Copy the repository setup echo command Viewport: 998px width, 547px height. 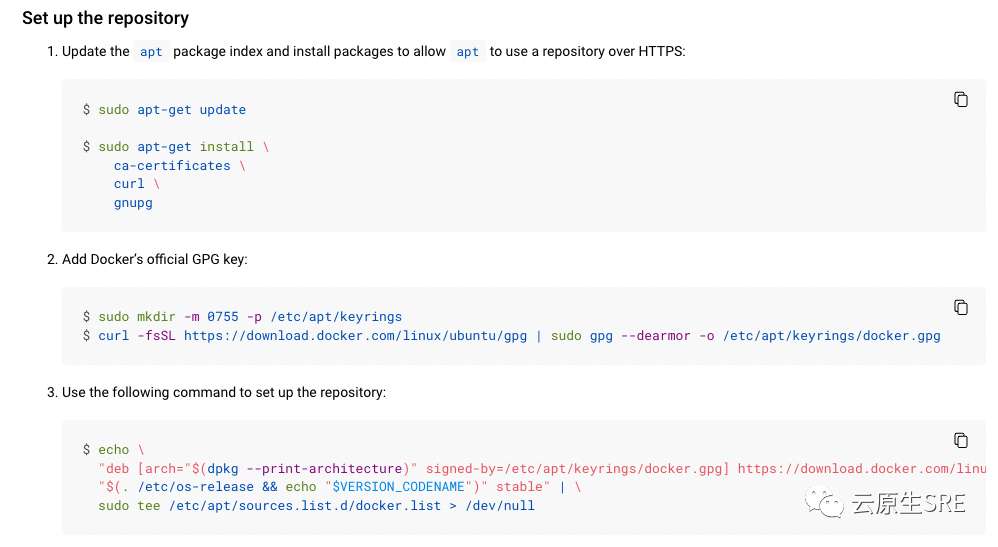coord(960,440)
